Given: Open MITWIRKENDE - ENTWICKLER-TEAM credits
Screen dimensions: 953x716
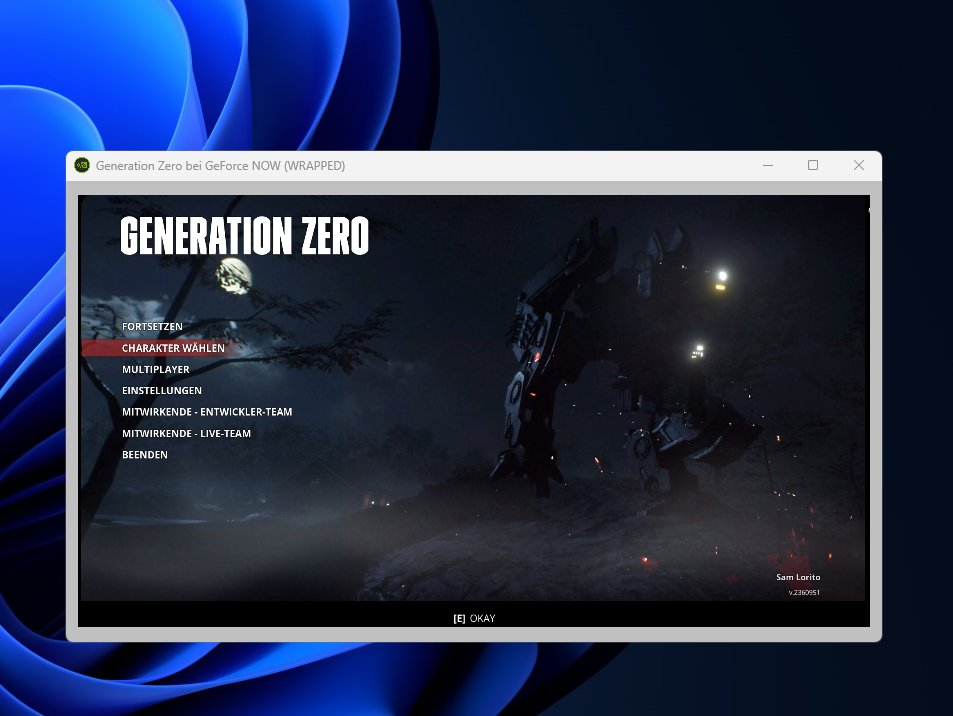Looking at the screenshot, I should coord(207,411).
